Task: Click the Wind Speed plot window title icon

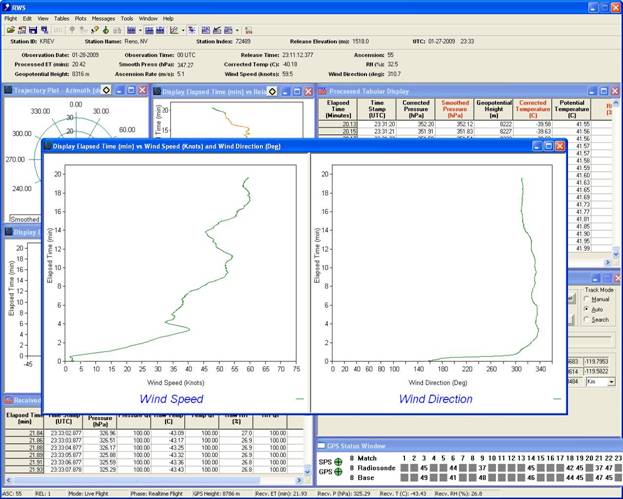Action: click(x=47, y=146)
